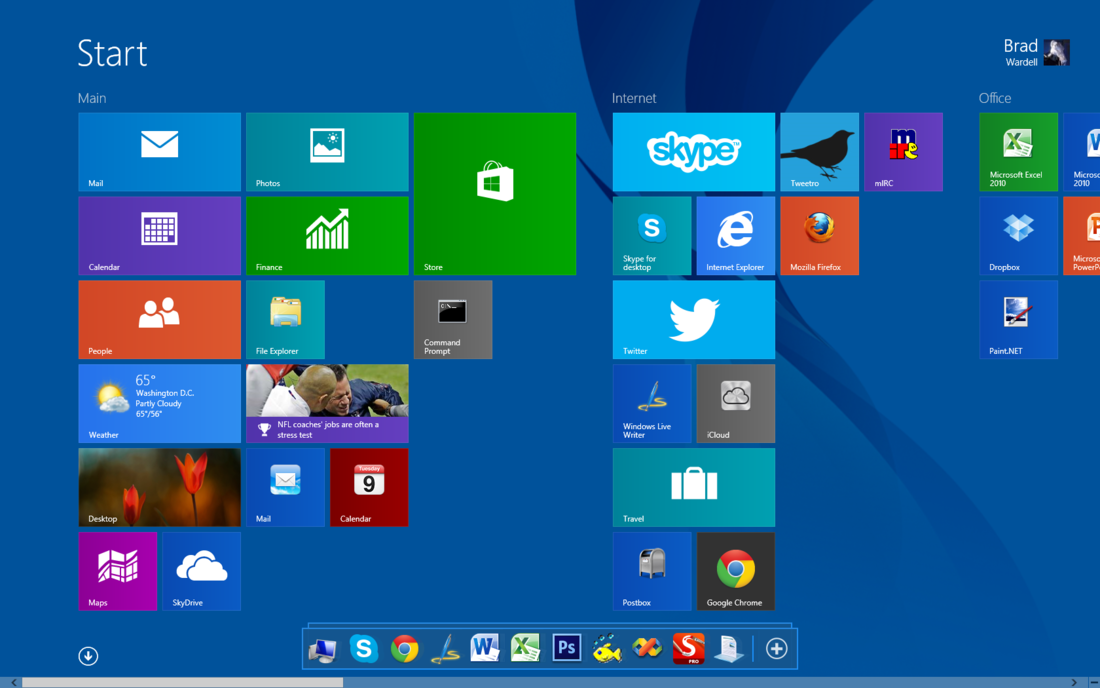1100x688 pixels.
Task: Click the horizontal scrollbar thumb
Action: click(182, 682)
